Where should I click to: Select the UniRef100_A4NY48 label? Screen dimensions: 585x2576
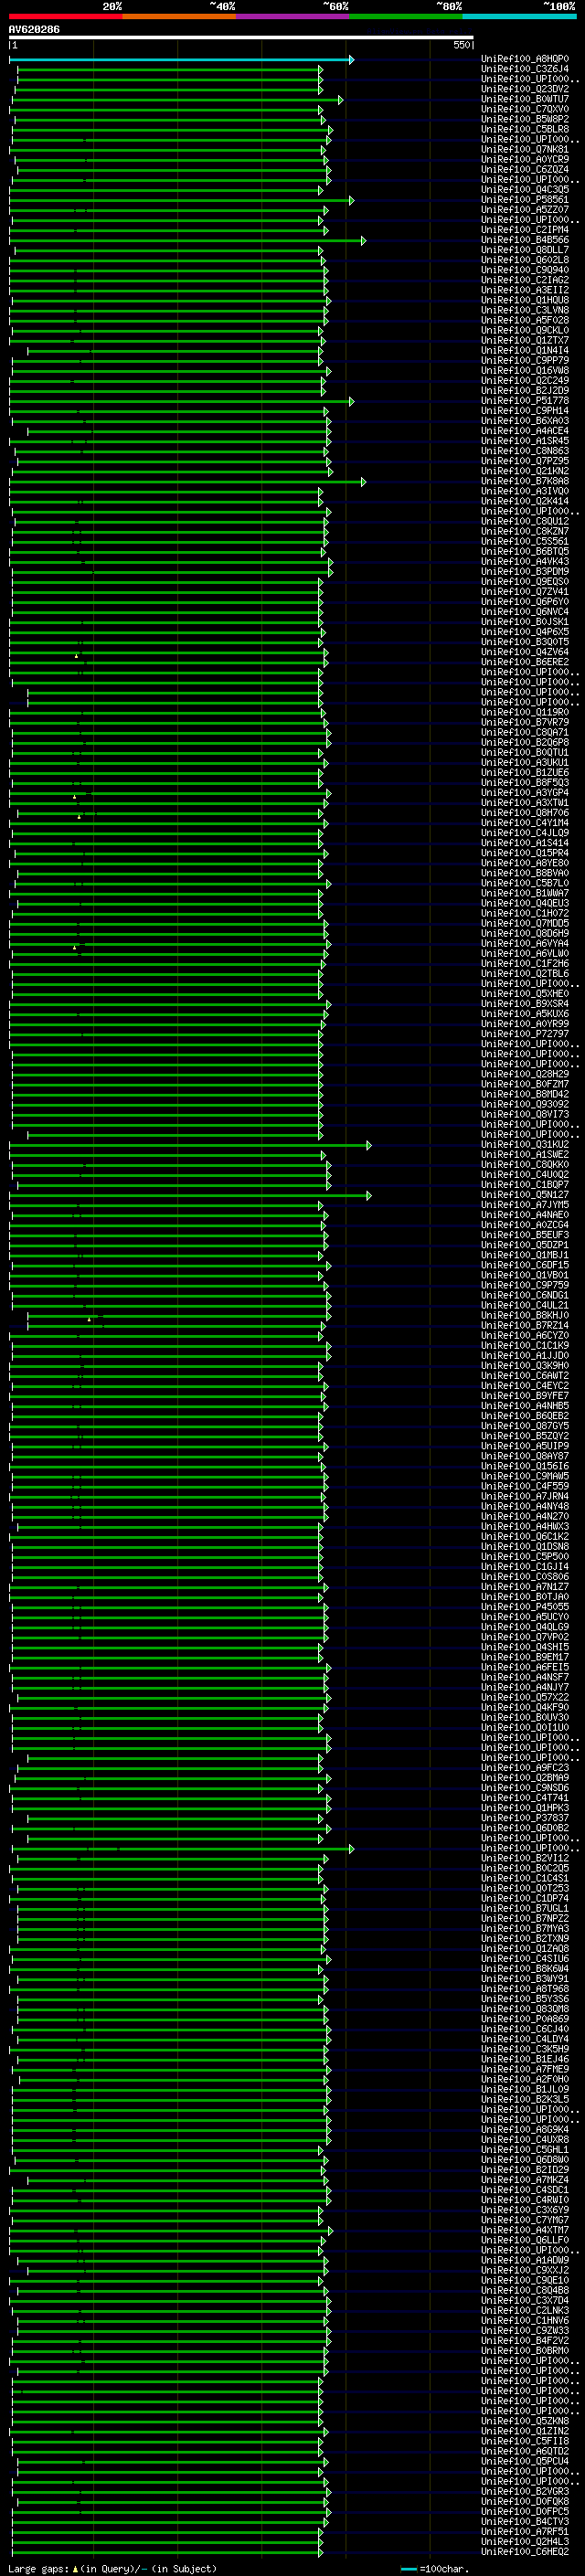tap(525, 1507)
